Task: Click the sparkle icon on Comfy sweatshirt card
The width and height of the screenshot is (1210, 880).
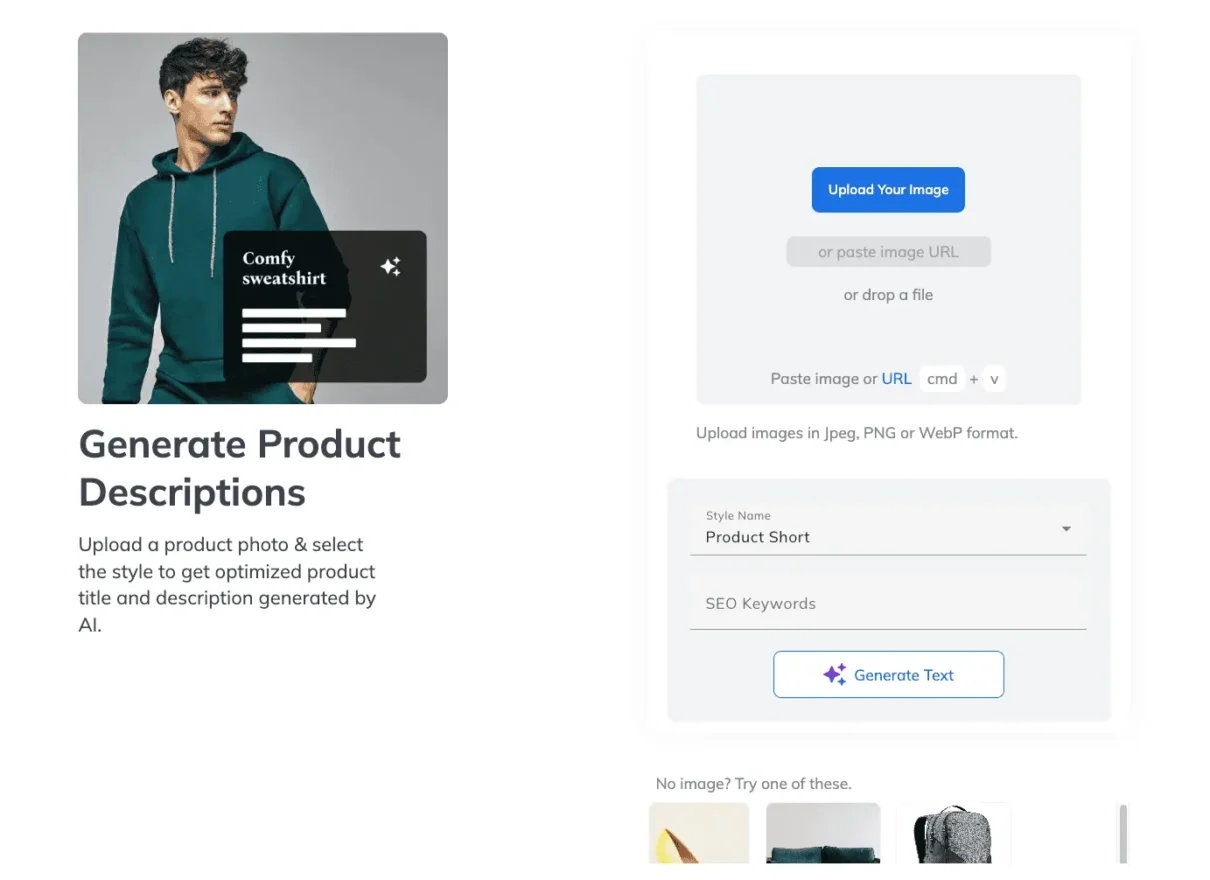Action: pos(391,266)
